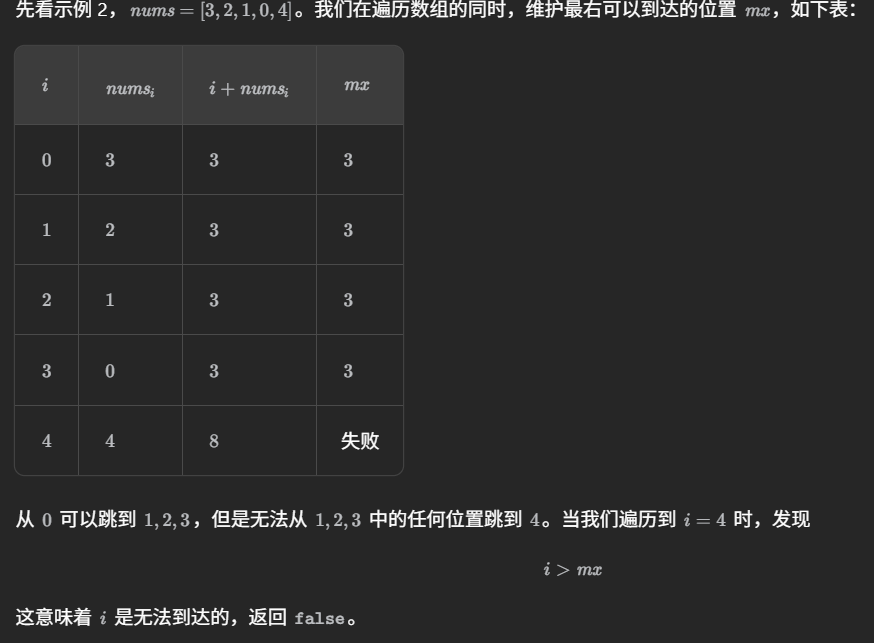The image size is (874, 643).
Task: Click the "失败" cell in the last row
Action: [x=359, y=441]
